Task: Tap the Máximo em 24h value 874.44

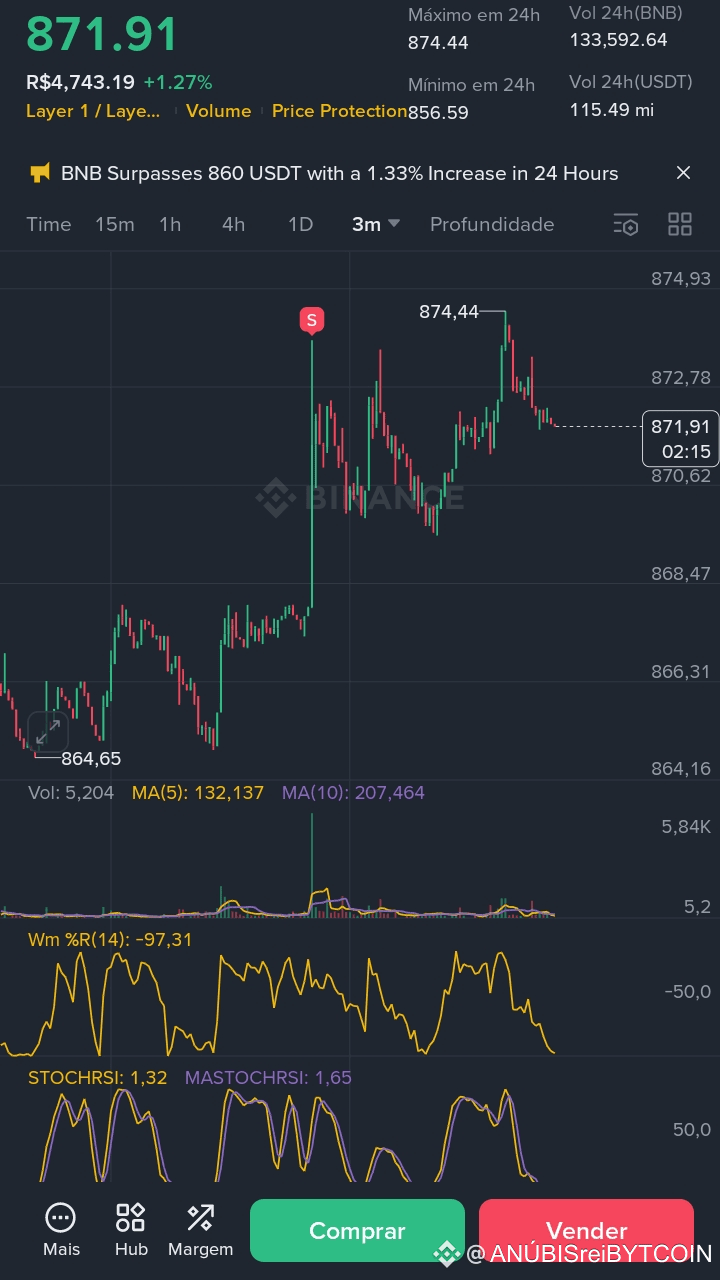Action: 438,43
